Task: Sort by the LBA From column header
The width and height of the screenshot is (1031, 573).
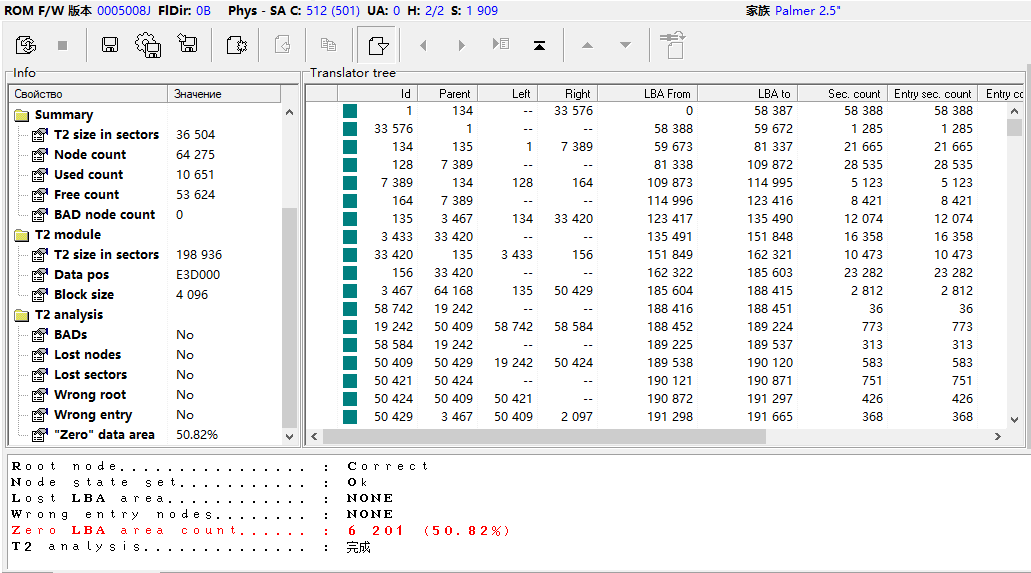Action: (648, 93)
